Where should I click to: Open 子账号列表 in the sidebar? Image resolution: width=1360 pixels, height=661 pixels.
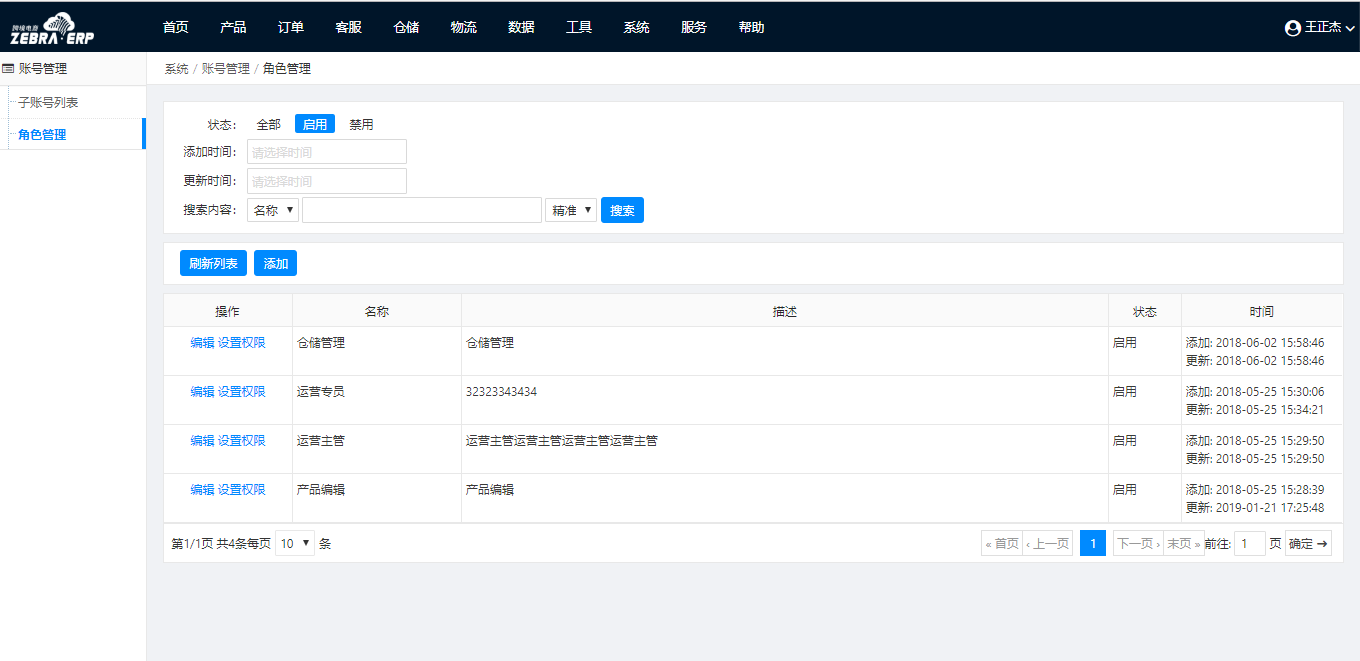pos(48,102)
